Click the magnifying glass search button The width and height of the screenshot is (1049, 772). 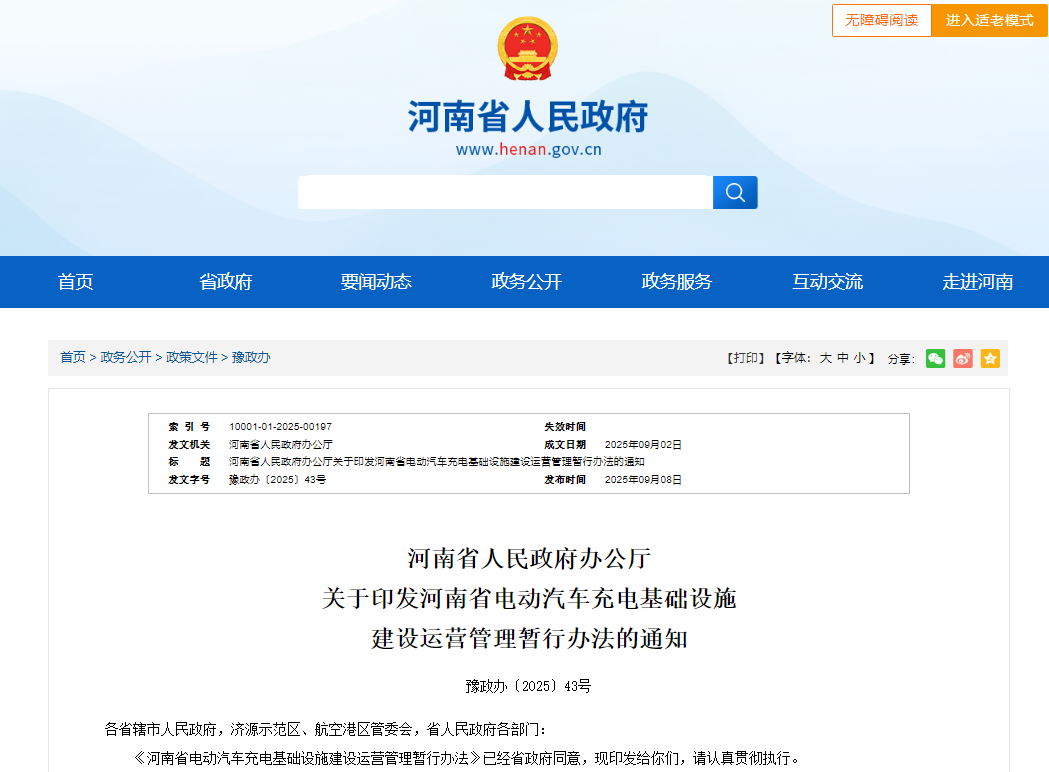[735, 193]
